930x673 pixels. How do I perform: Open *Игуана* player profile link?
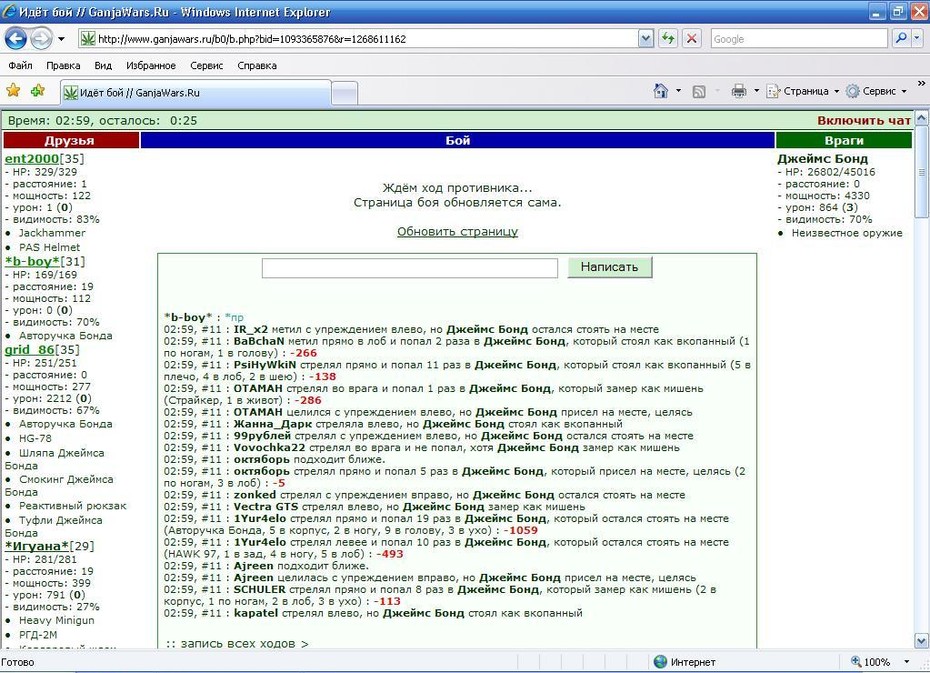pos(37,546)
